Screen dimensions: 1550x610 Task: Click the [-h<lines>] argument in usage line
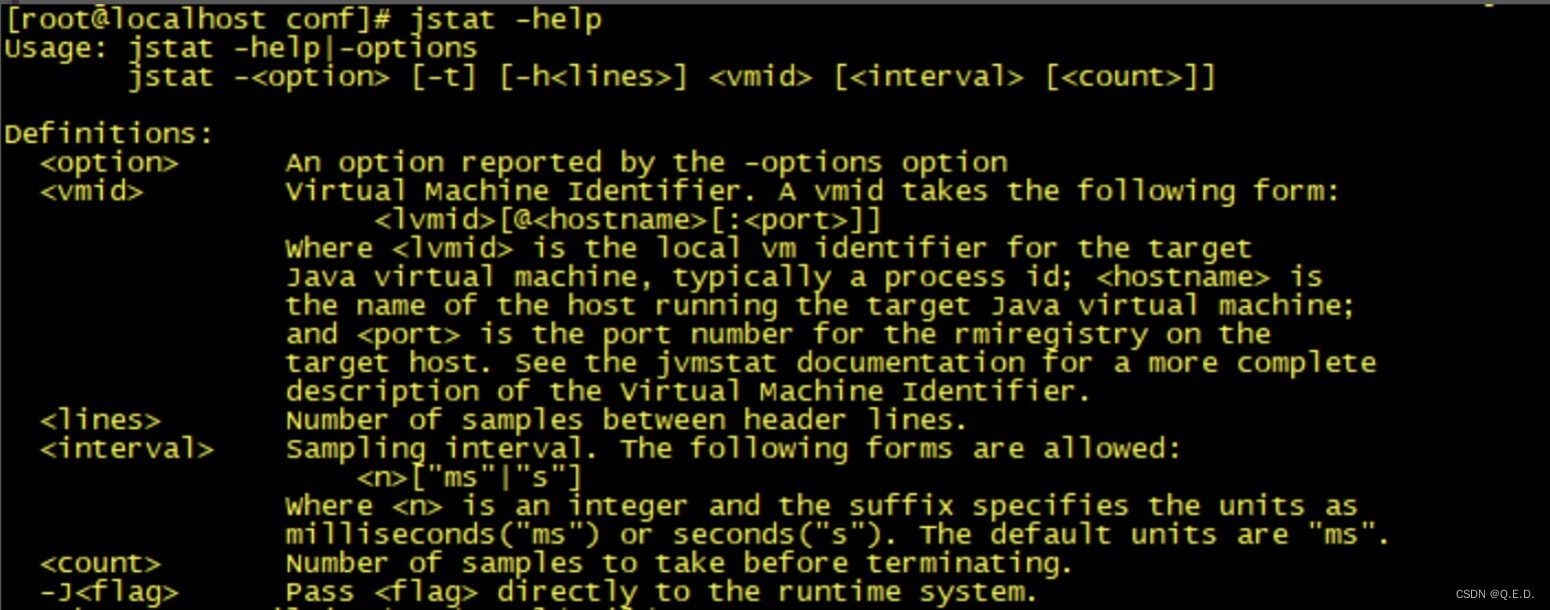[x=594, y=77]
